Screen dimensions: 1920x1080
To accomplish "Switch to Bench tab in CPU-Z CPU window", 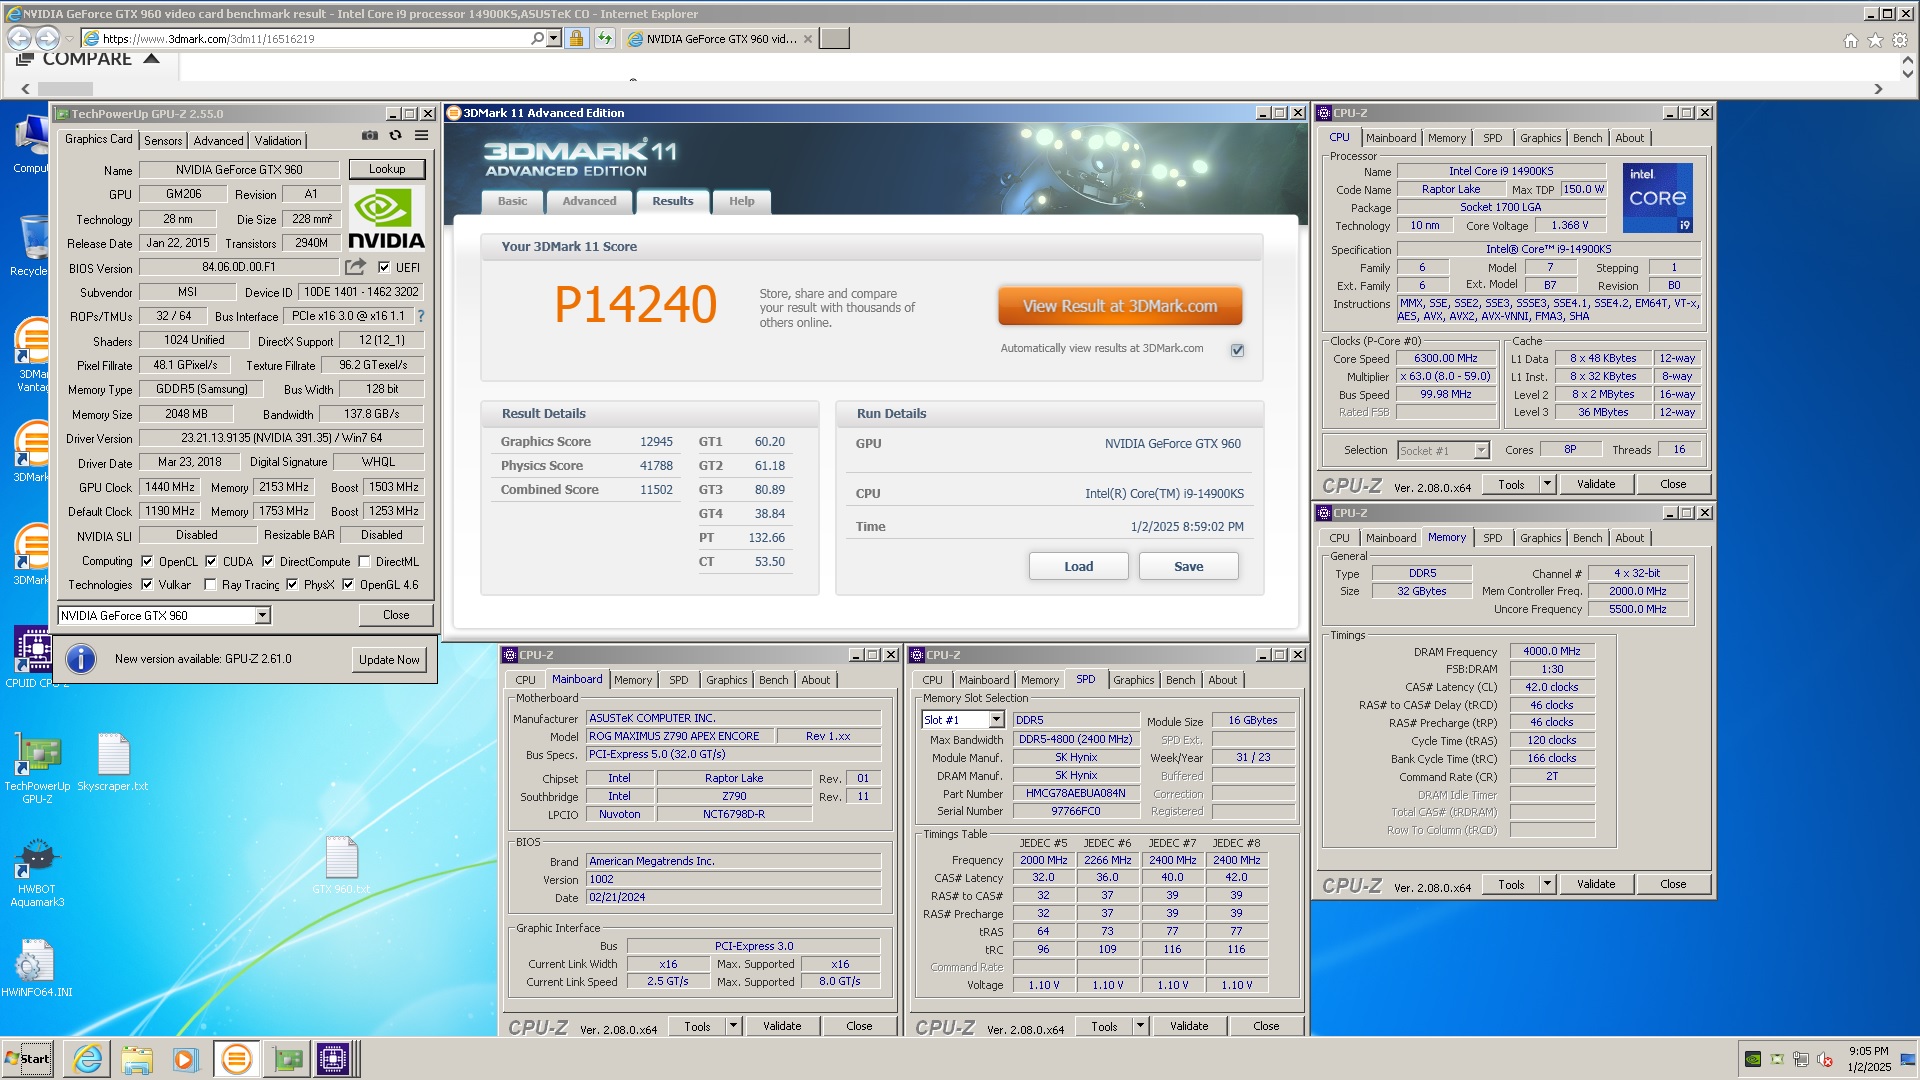I will 1587,138.
